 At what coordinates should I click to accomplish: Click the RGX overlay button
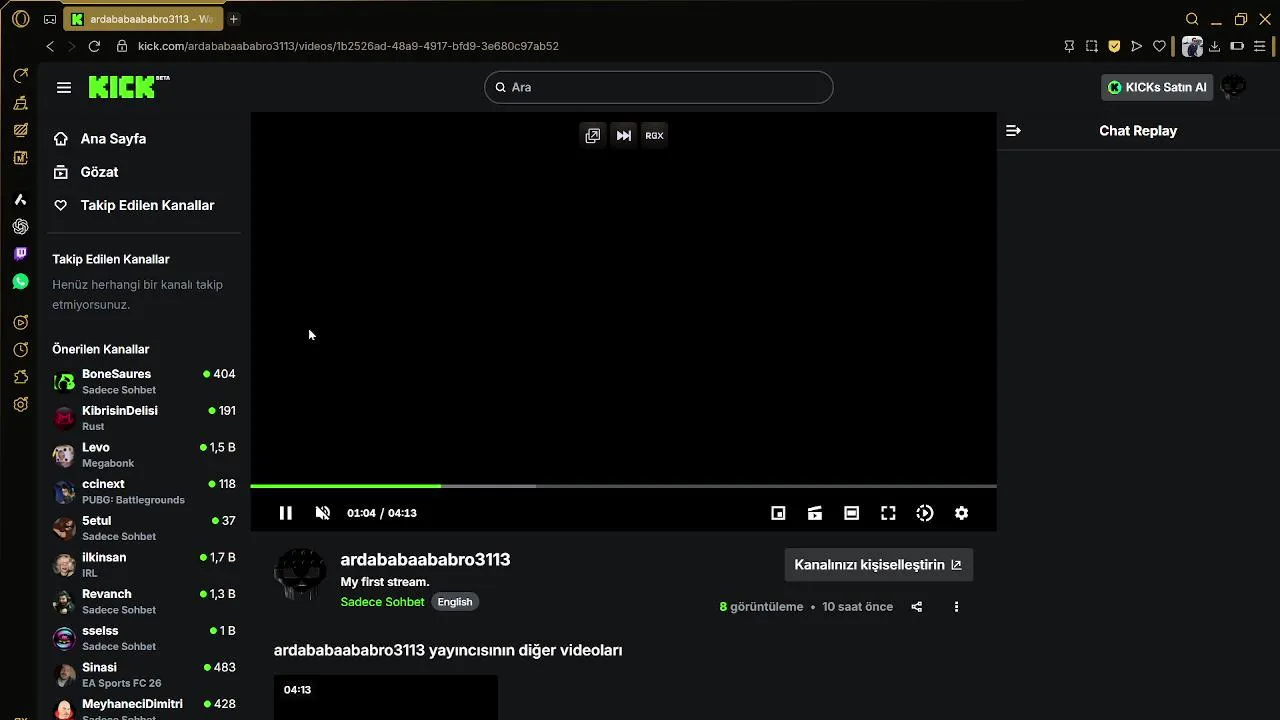click(x=654, y=135)
